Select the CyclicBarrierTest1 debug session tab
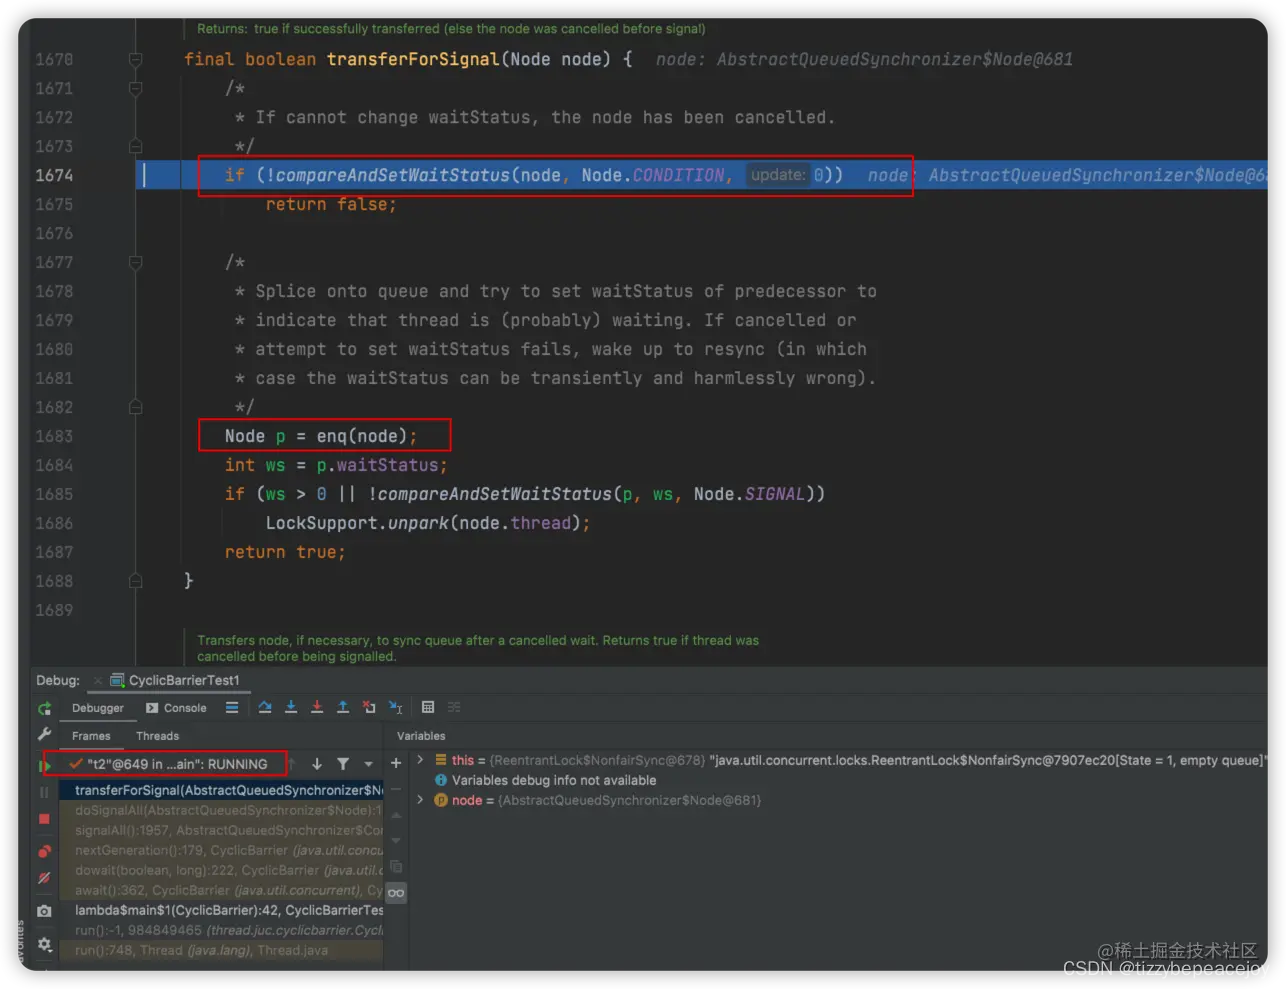This screenshot has width=1286, height=989. pyautogui.click(x=175, y=680)
